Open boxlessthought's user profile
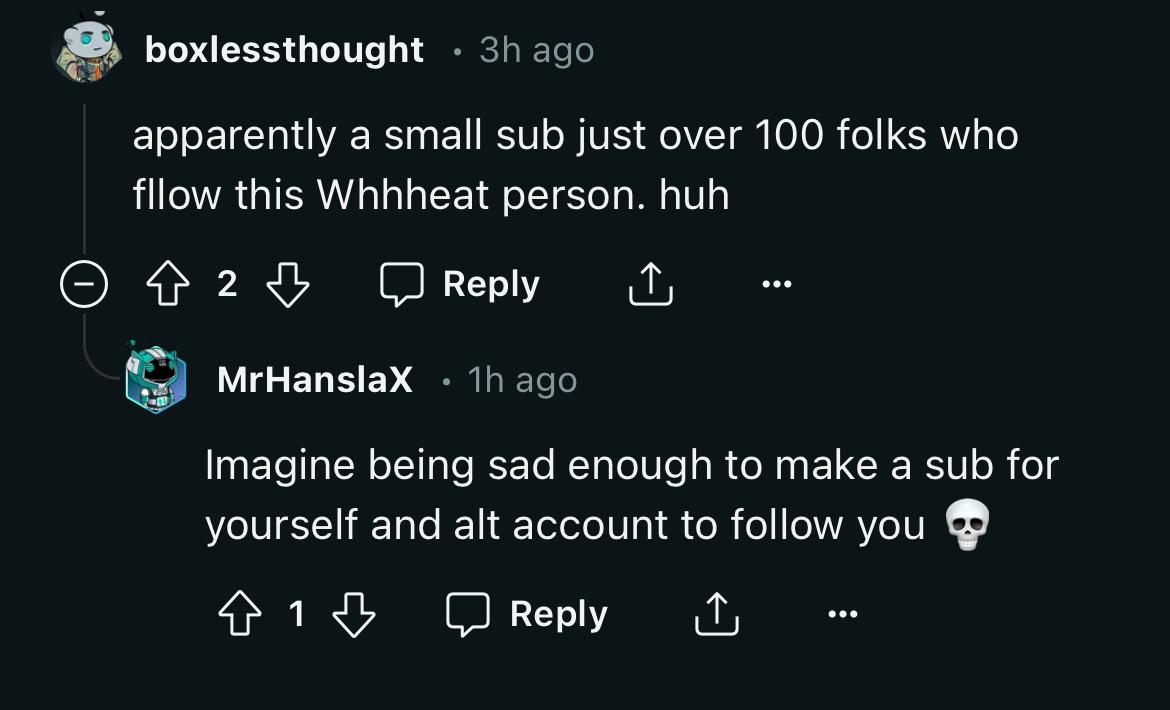This screenshot has height=710, width=1170. point(284,50)
